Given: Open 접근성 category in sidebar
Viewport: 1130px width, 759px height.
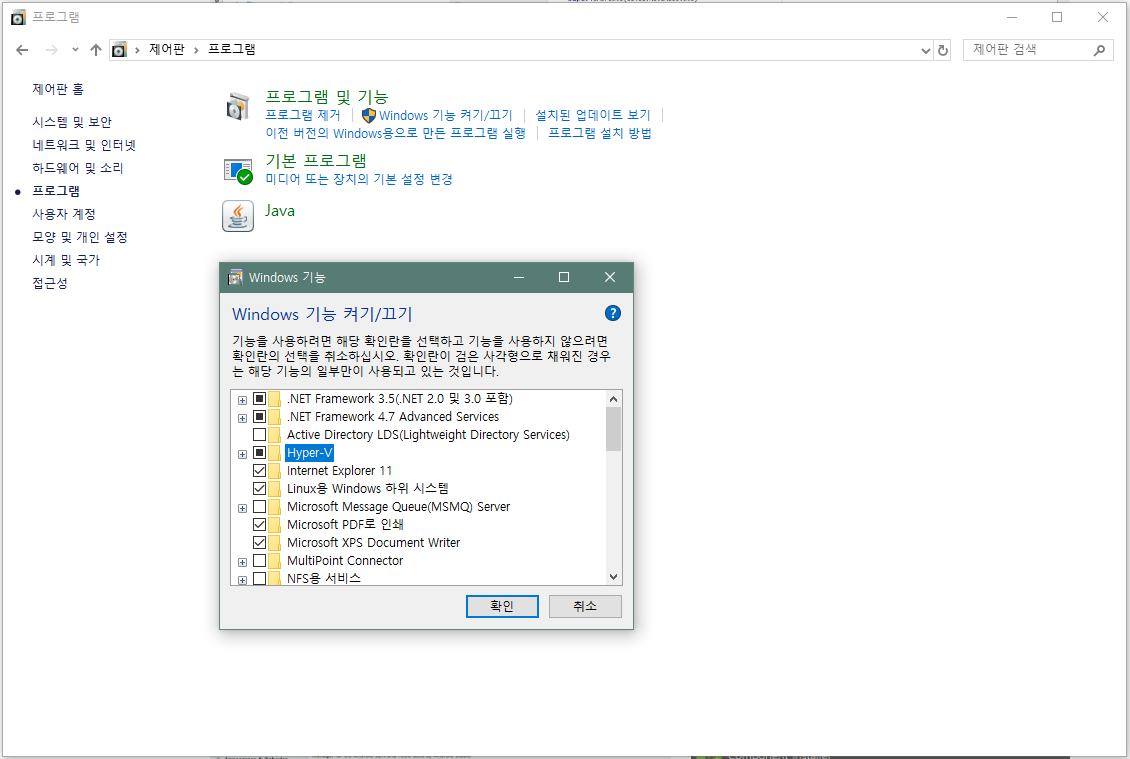Looking at the screenshot, I should 50,283.
